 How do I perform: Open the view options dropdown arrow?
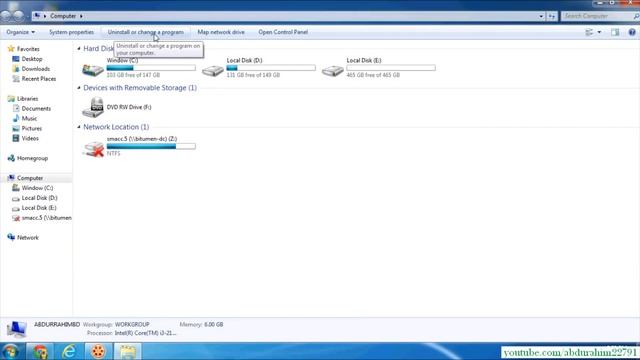coord(599,32)
